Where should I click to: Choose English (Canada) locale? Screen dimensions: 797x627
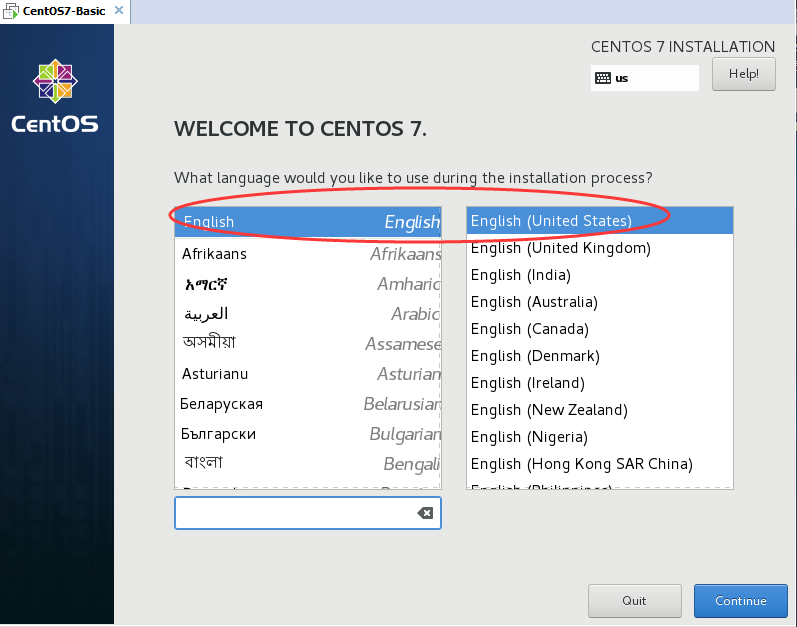(x=600, y=329)
